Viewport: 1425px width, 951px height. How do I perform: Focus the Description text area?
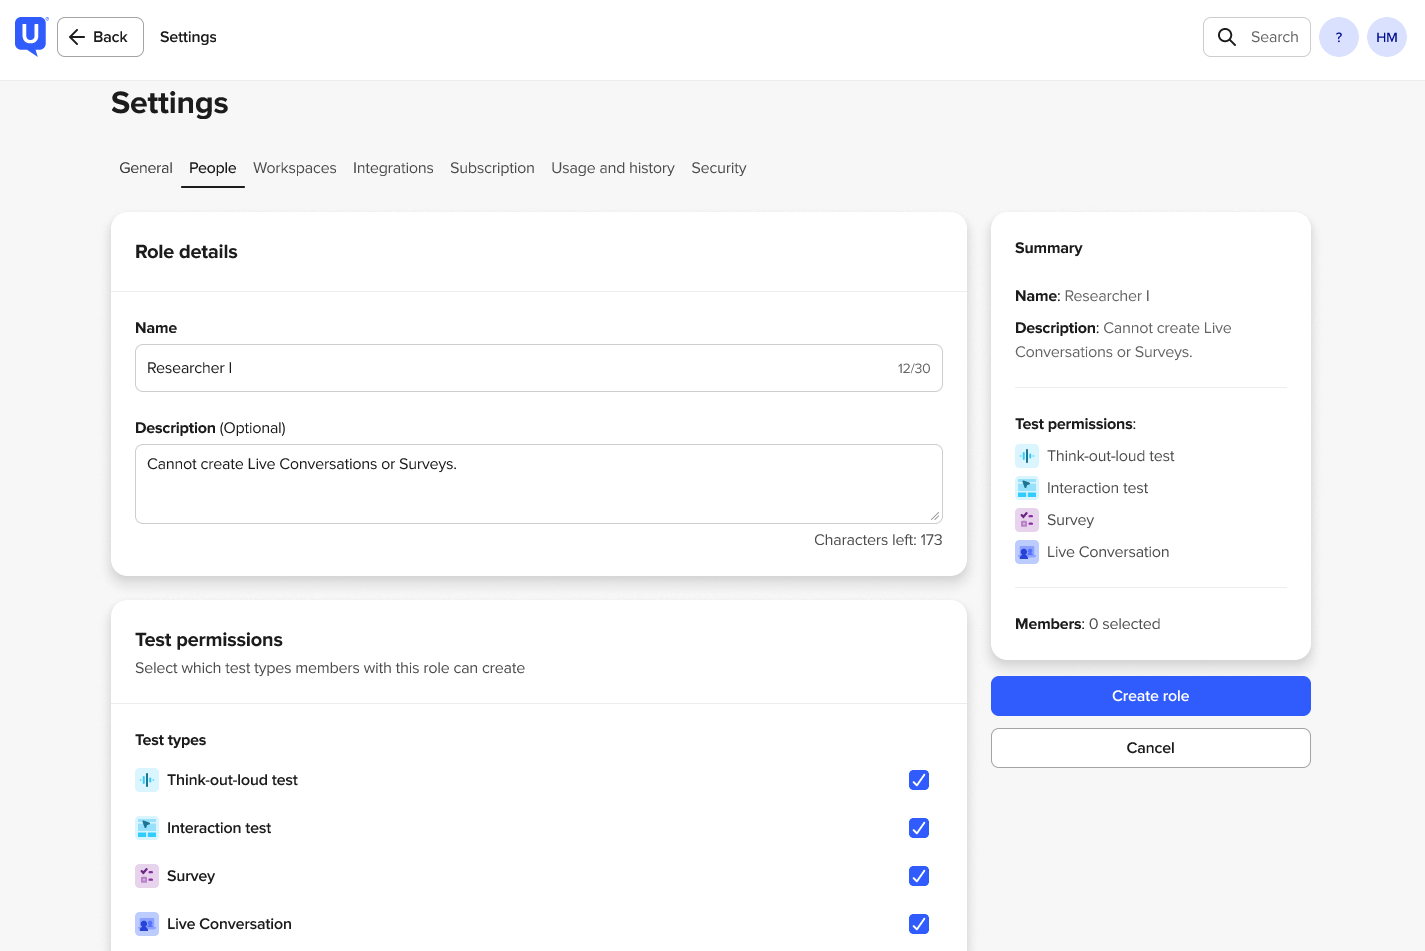pos(538,484)
